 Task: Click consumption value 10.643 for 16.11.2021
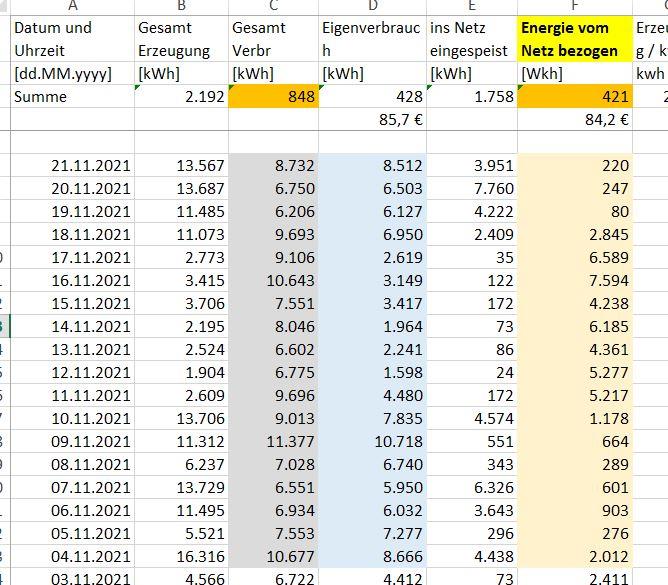274,280
